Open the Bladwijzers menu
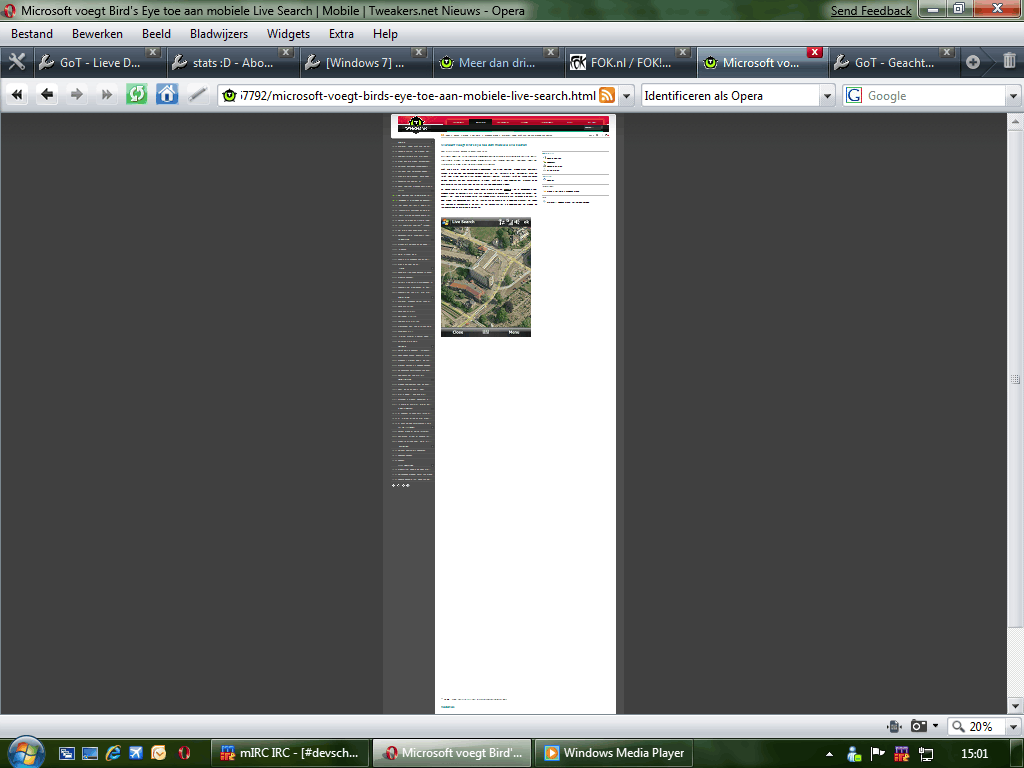This screenshot has height=768, width=1024. 219,34
